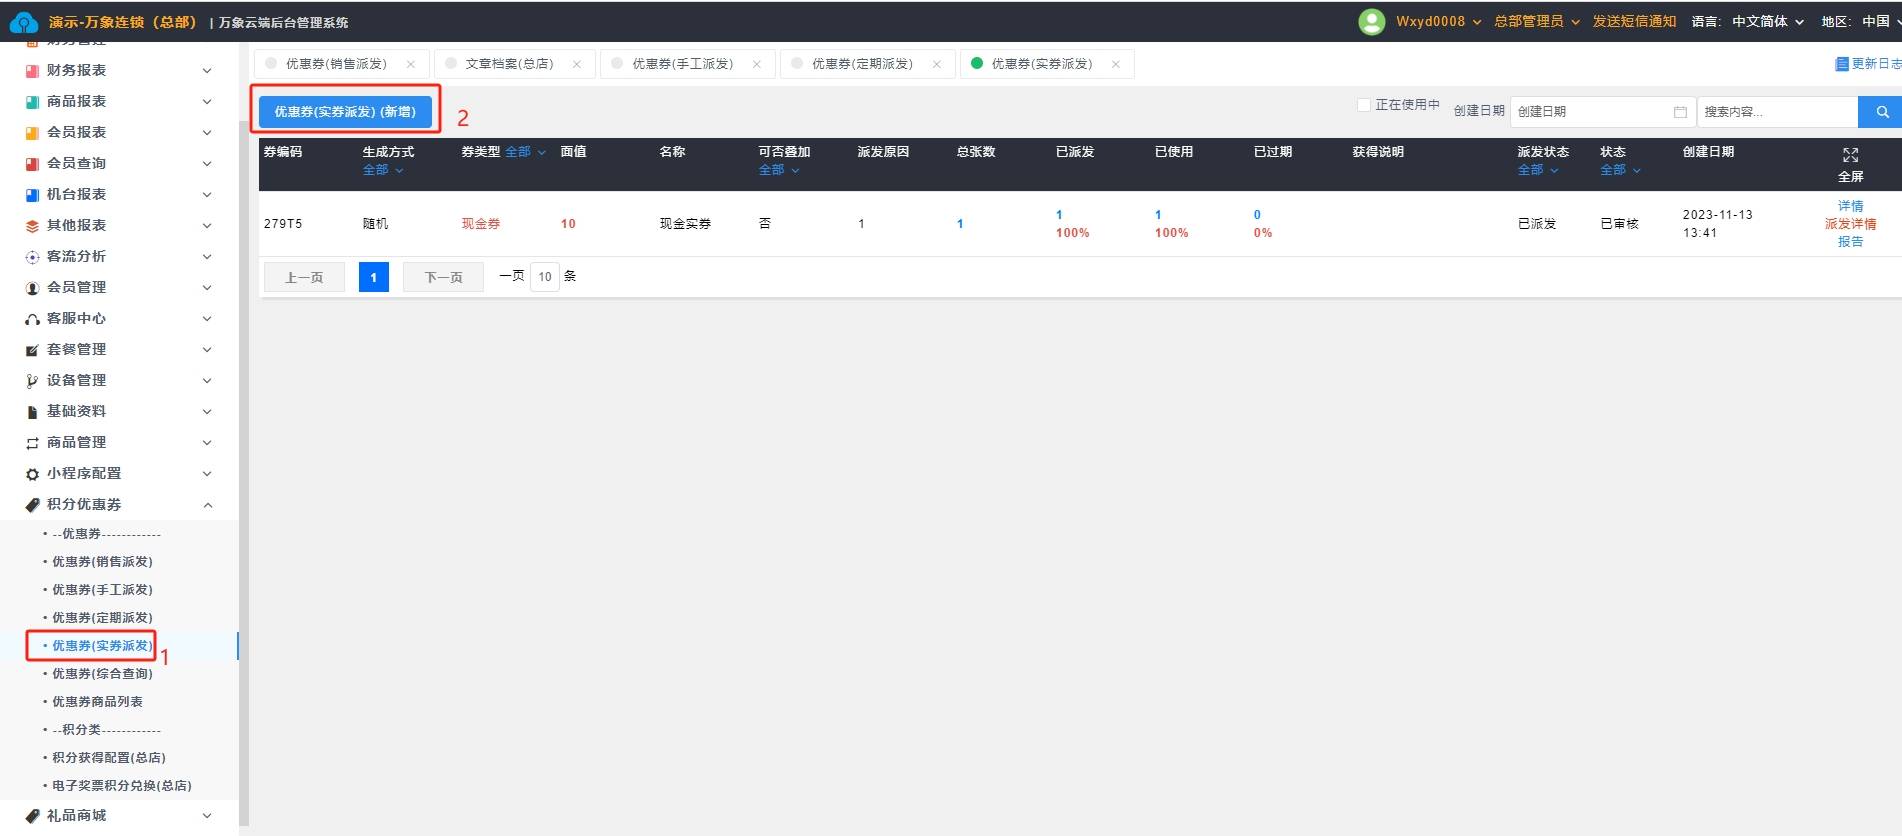Open 积分获得配置(总店) in the sidebar
This screenshot has width=1902, height=836.
click(109, 758)
